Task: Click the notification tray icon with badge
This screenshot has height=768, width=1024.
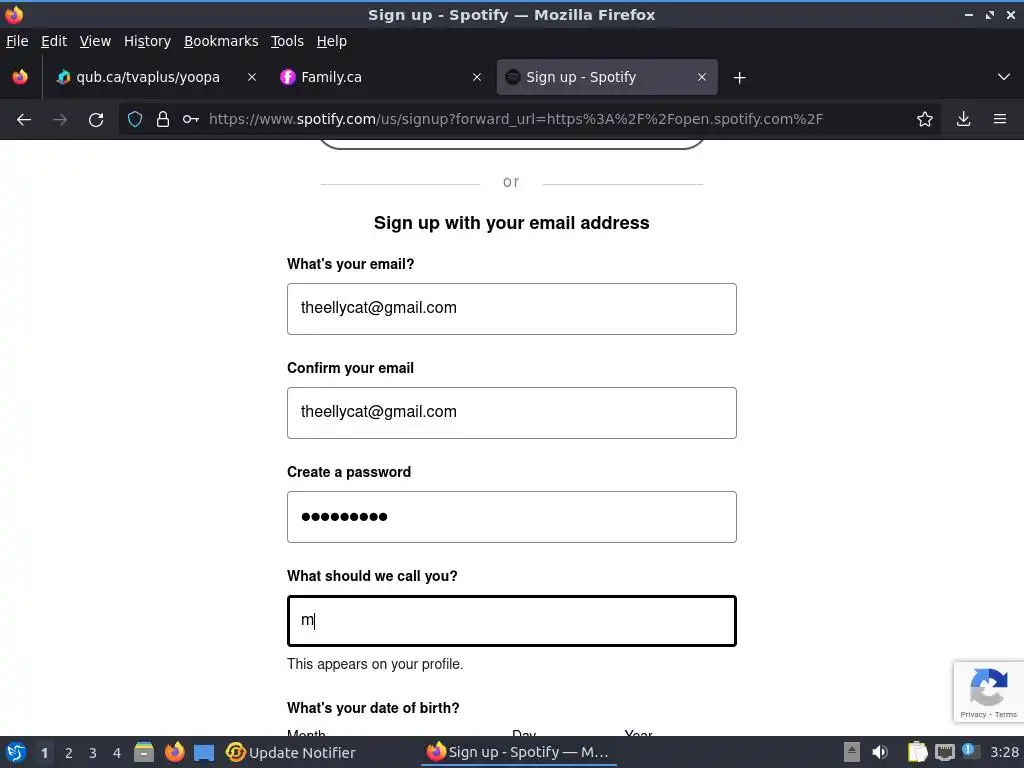Action: point(970,752)
